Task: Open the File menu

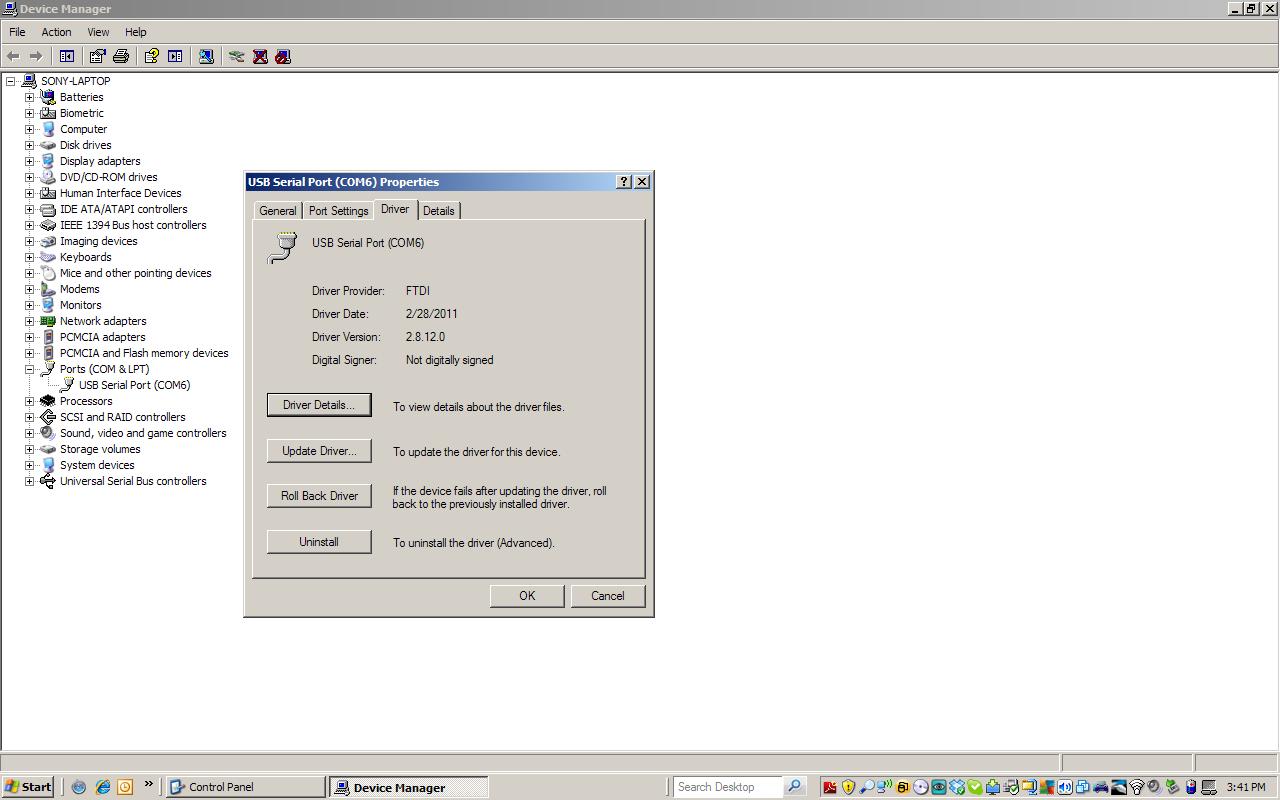Action: [x=17, y=32]
